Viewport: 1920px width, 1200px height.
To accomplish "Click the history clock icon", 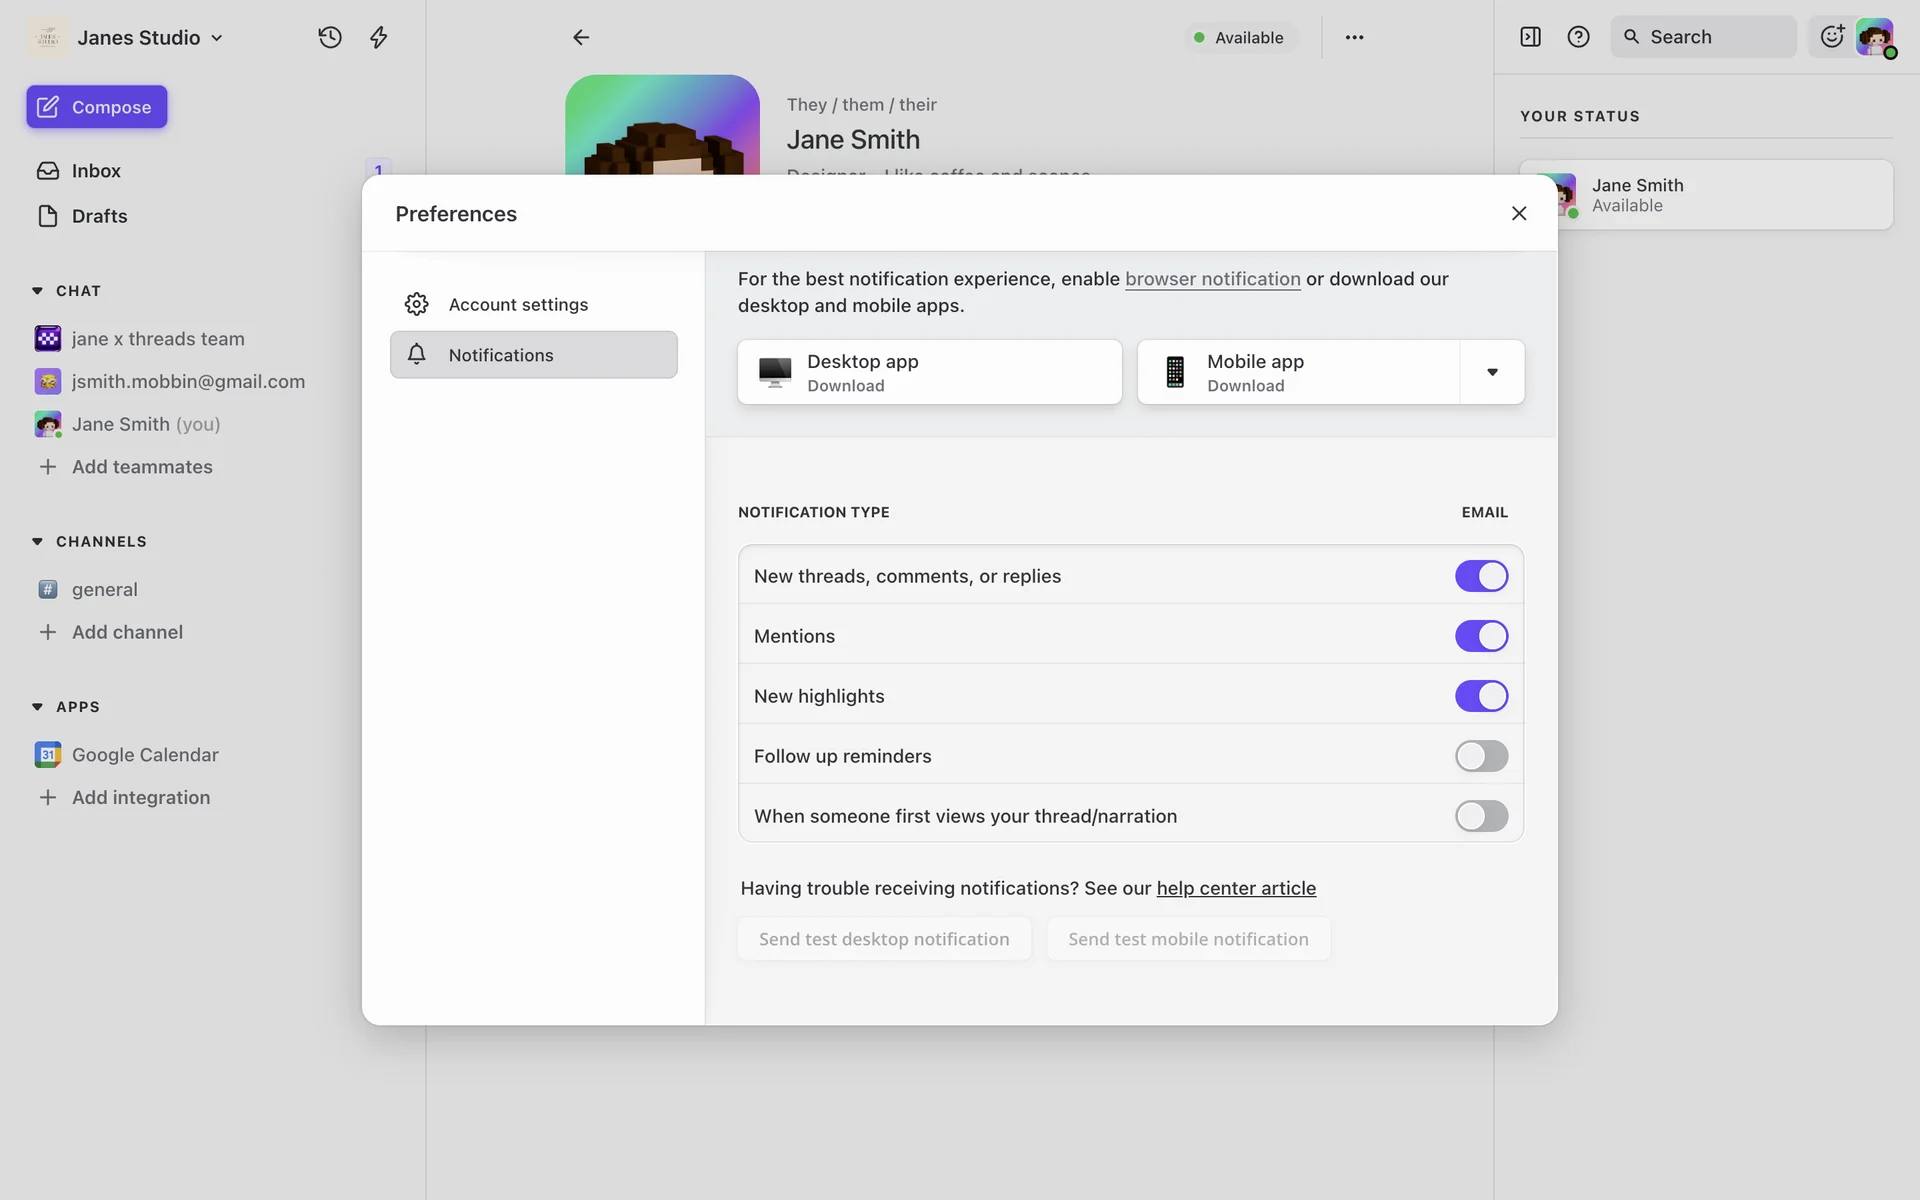I will 330,37.
